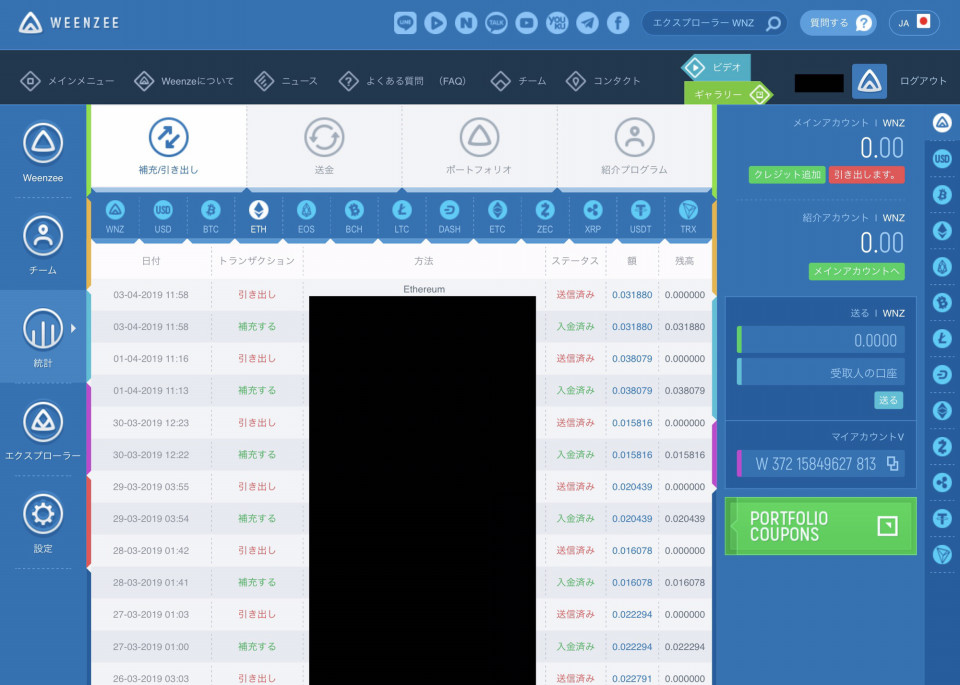This screenshot has width=960, height=685.
Task: Open コンタクト nav item
Action: pyautogui.click(x=603, y=81)
